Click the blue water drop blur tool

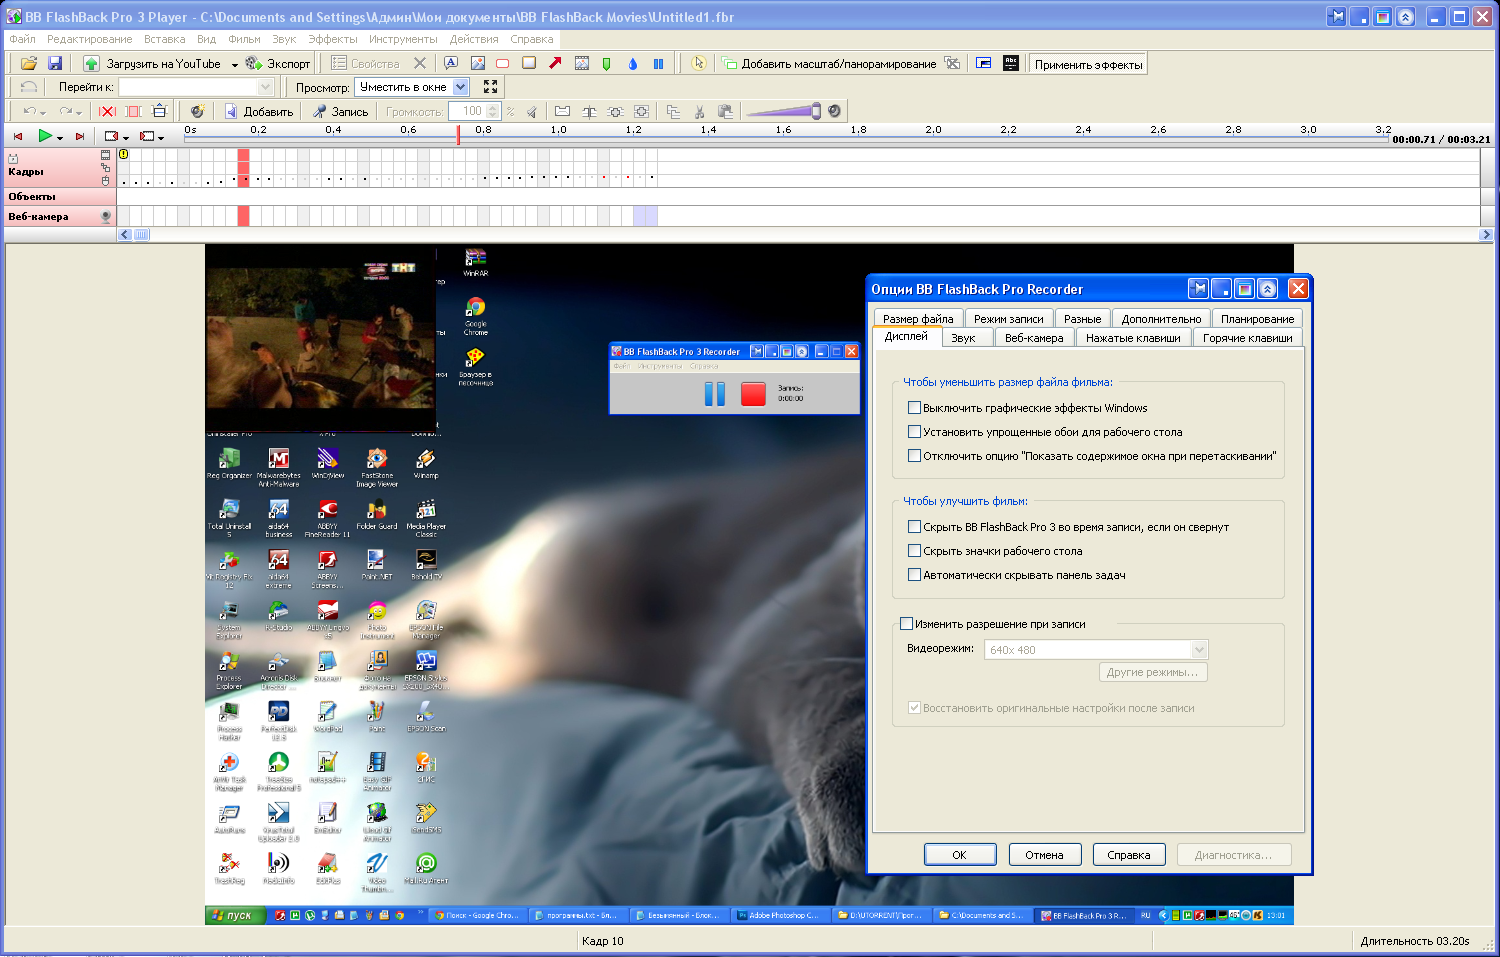pyautogui.click(x=632, y=63)
